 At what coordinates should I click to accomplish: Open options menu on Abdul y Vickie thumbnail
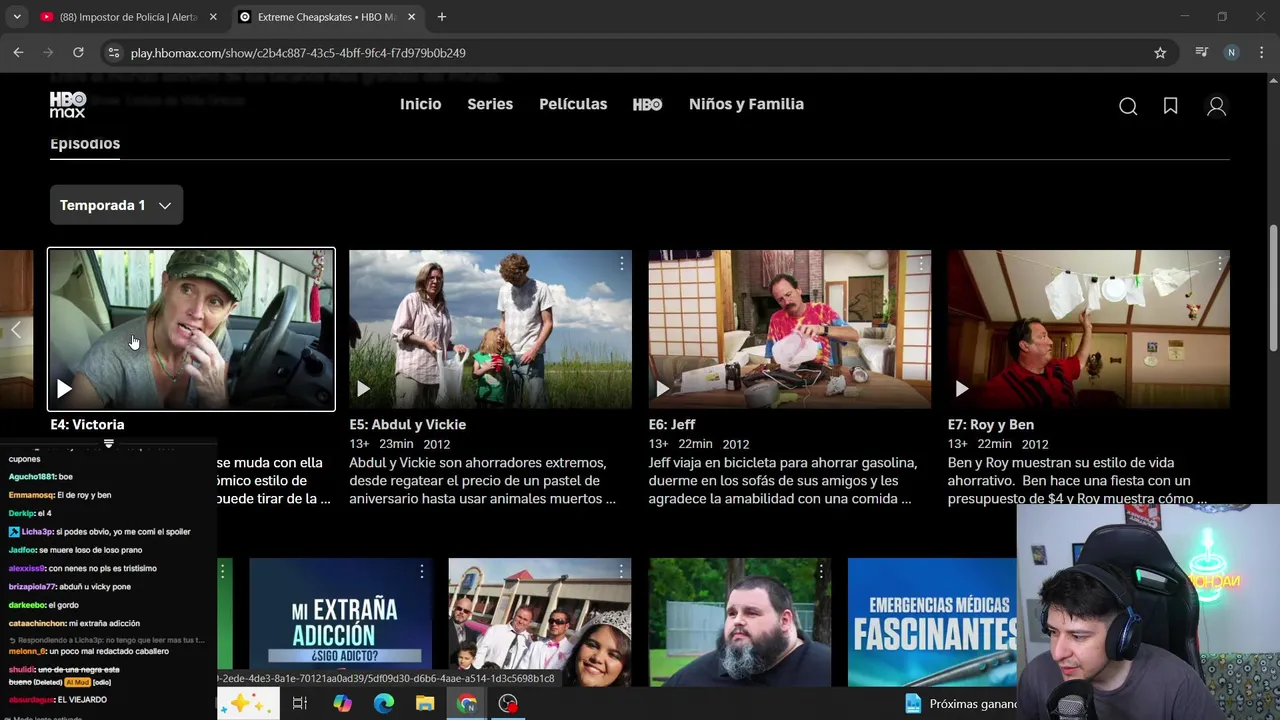621,263
